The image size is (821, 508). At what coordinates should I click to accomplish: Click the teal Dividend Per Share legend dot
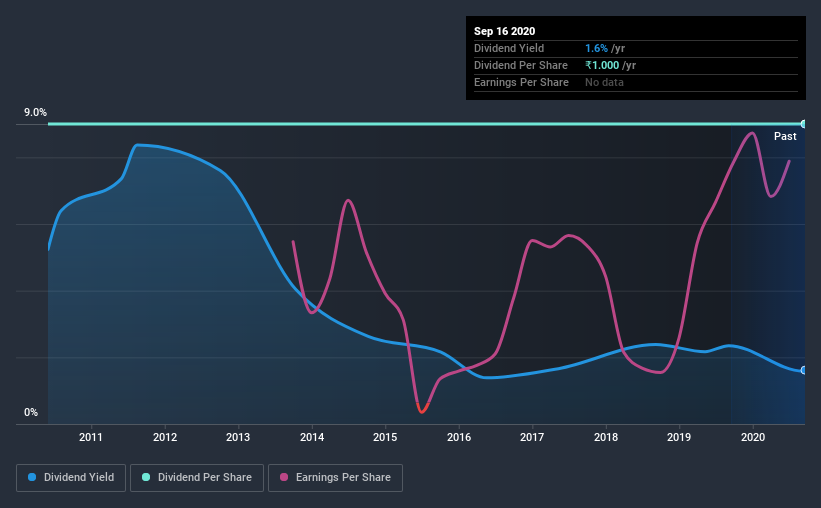[146, 477]
